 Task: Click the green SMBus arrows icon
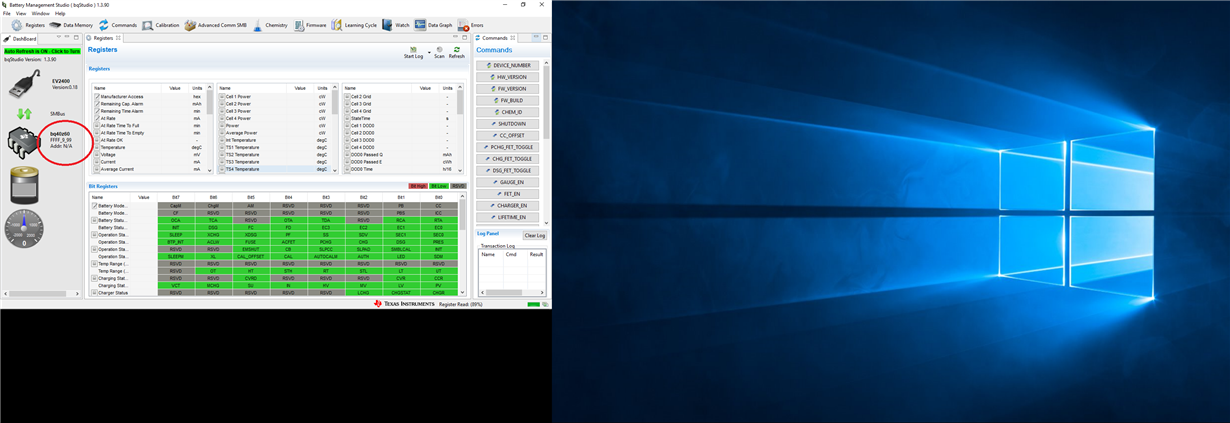[x=25, y=114]
